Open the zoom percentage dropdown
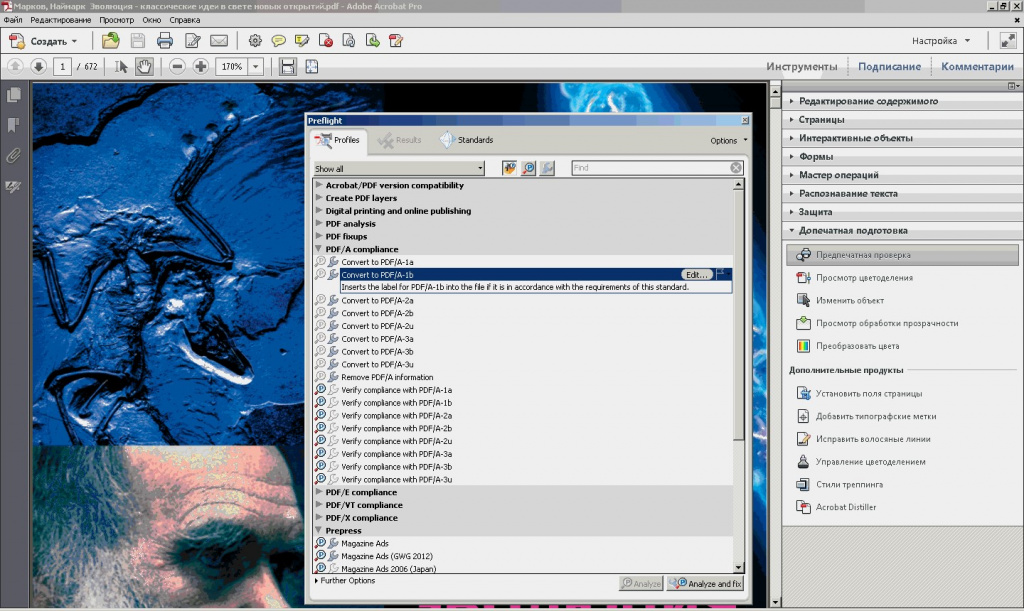Viewport: 1024px width, 611px height. [255, 67]
